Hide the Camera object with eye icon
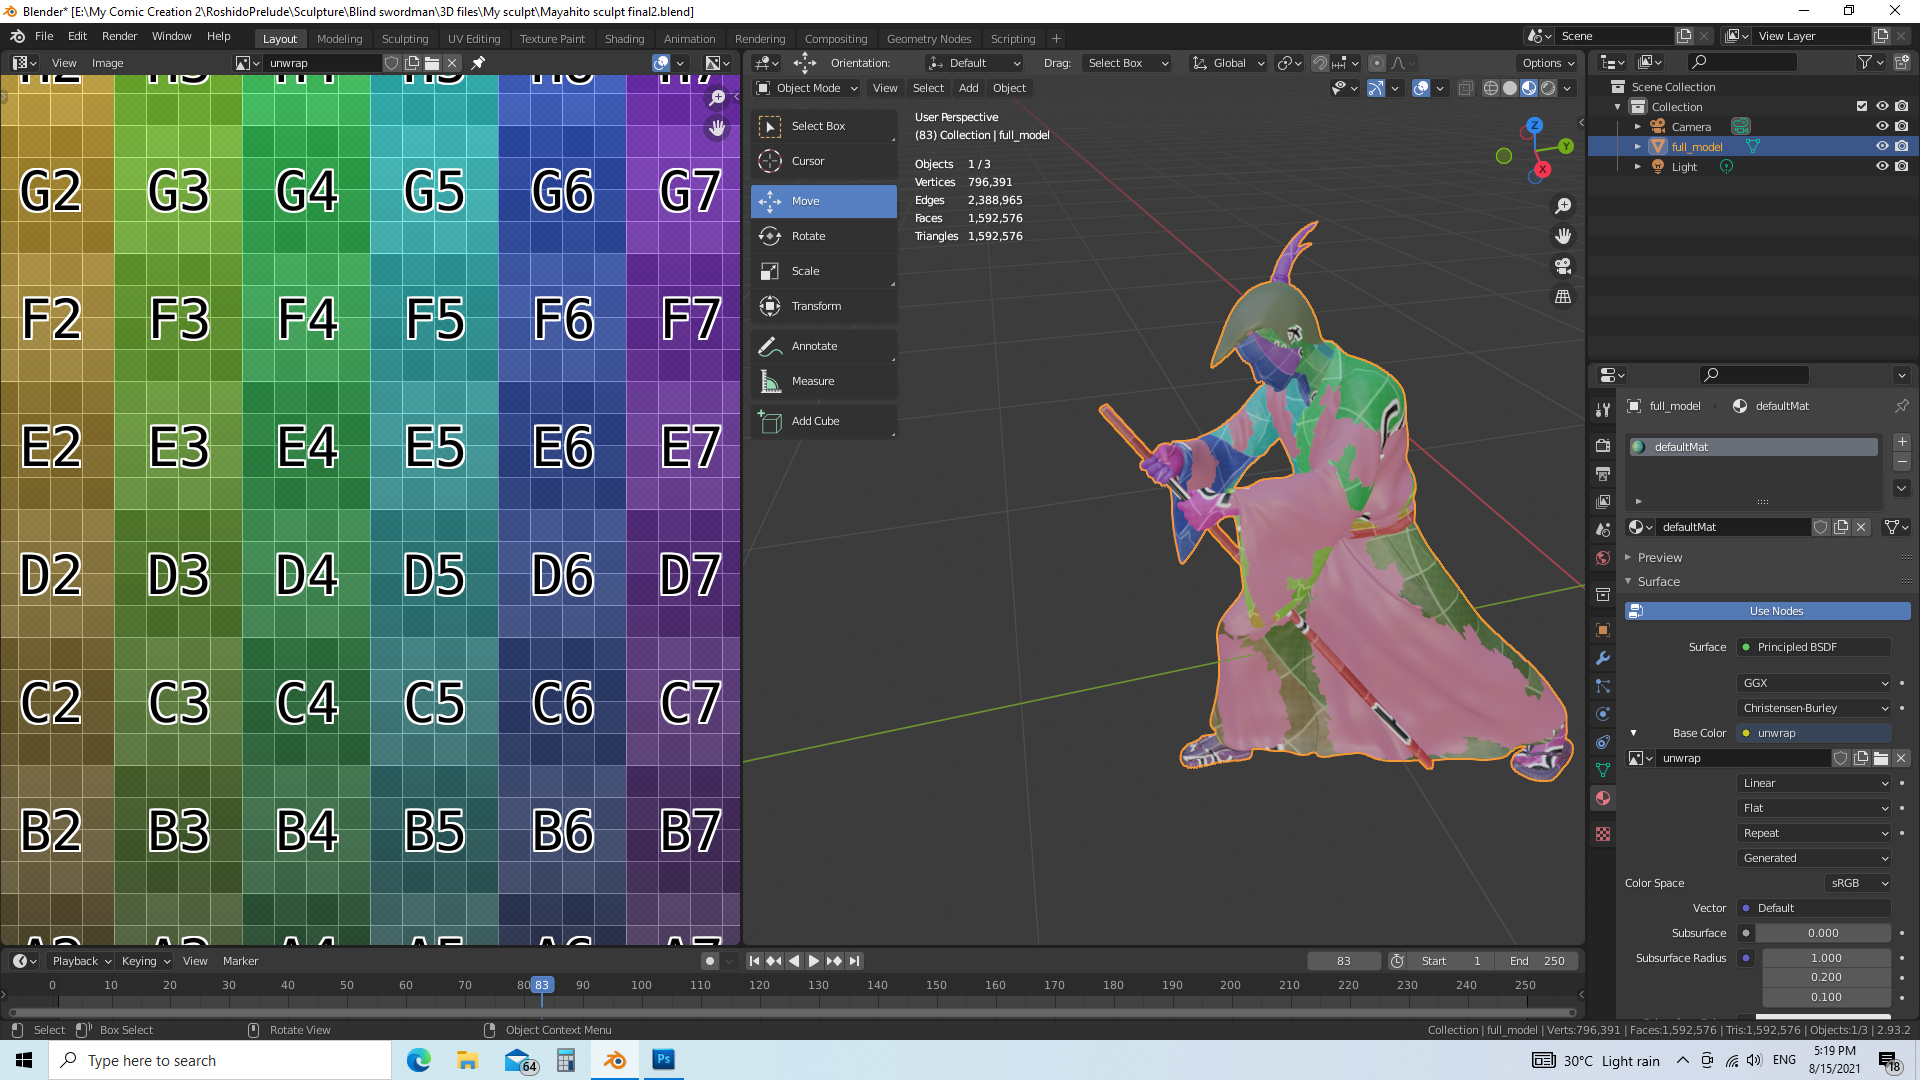1920x1080 pixels. [1882, 127]
